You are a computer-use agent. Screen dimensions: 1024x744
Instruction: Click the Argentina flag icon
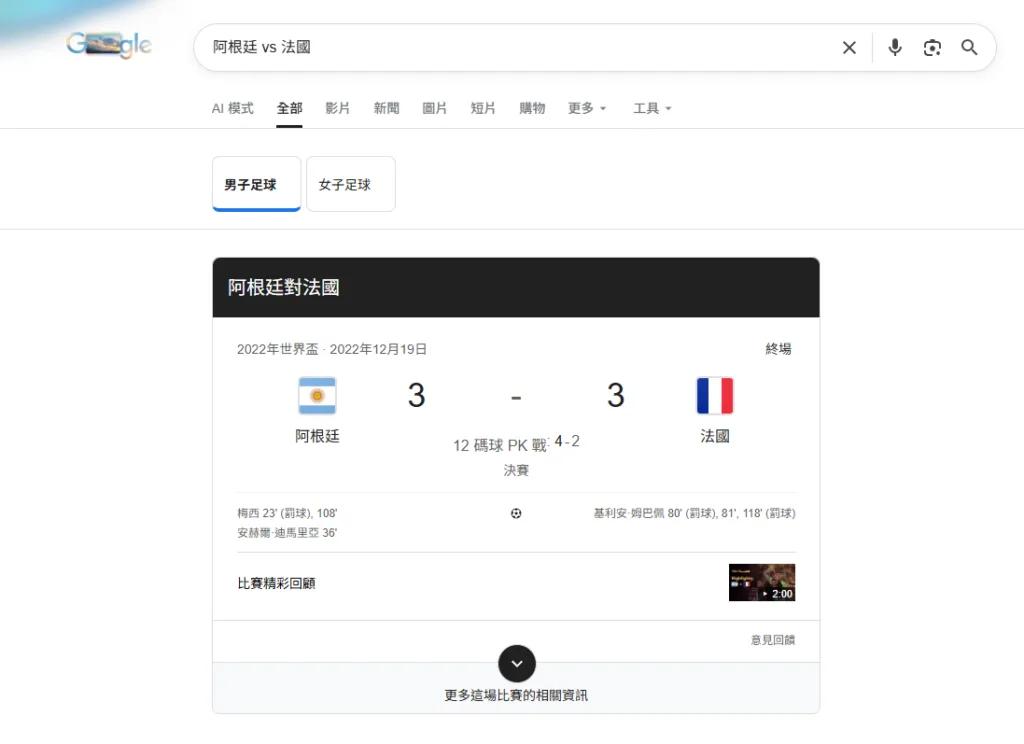[x=316, y=395]
